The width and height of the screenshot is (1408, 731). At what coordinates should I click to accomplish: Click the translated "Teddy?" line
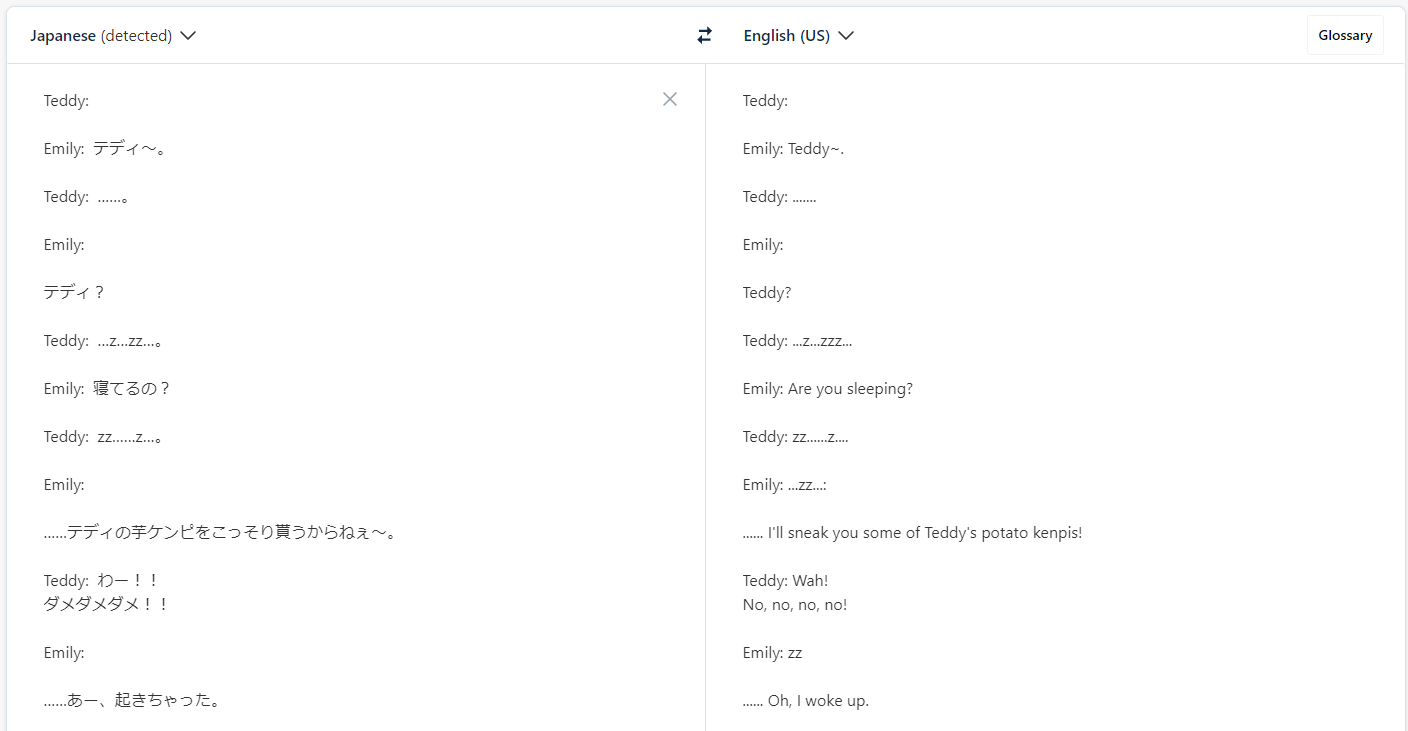(x=767, y=293)
